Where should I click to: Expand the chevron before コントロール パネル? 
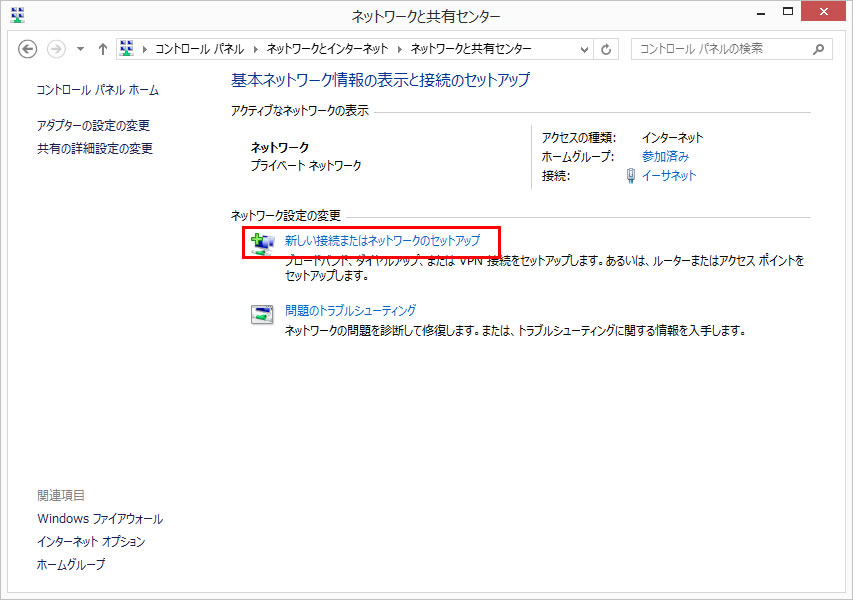coord(145,49)
